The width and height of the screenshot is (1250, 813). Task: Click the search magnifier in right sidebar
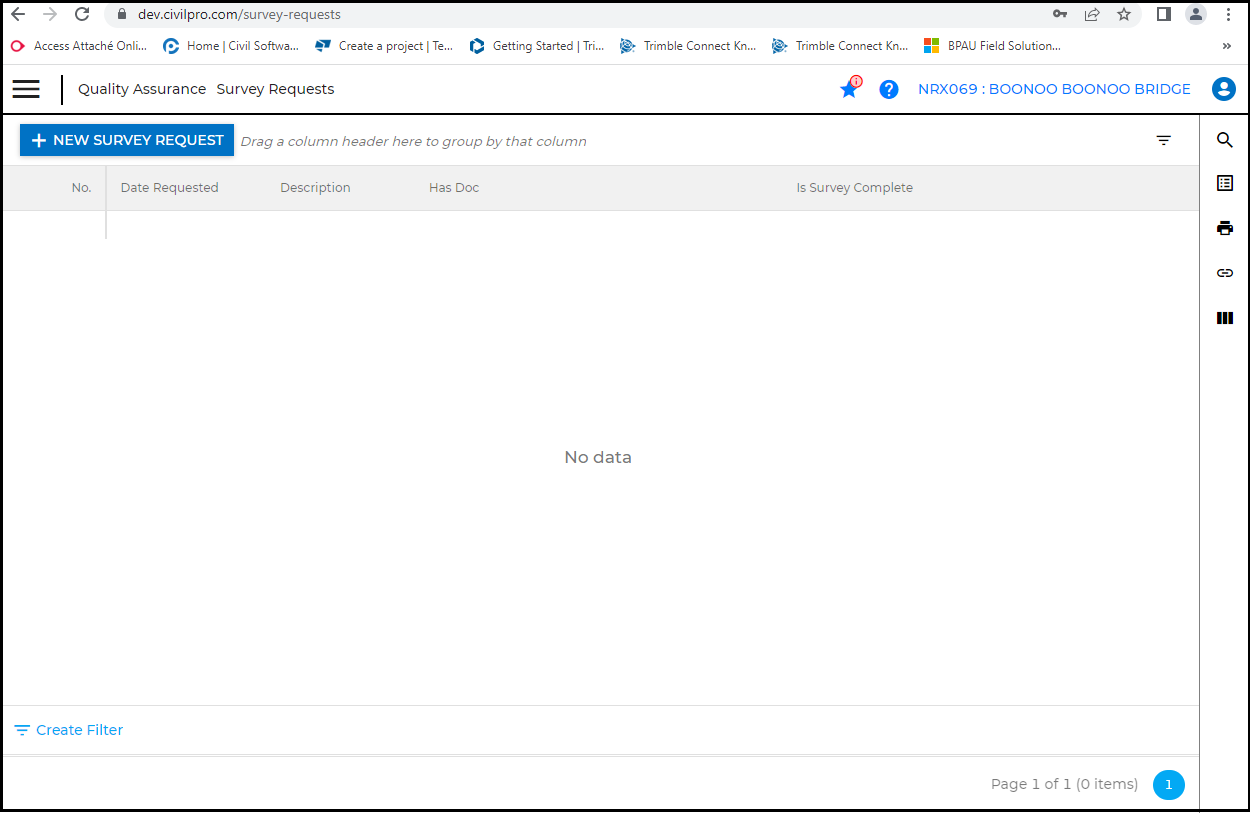[x=1224, y=140]
